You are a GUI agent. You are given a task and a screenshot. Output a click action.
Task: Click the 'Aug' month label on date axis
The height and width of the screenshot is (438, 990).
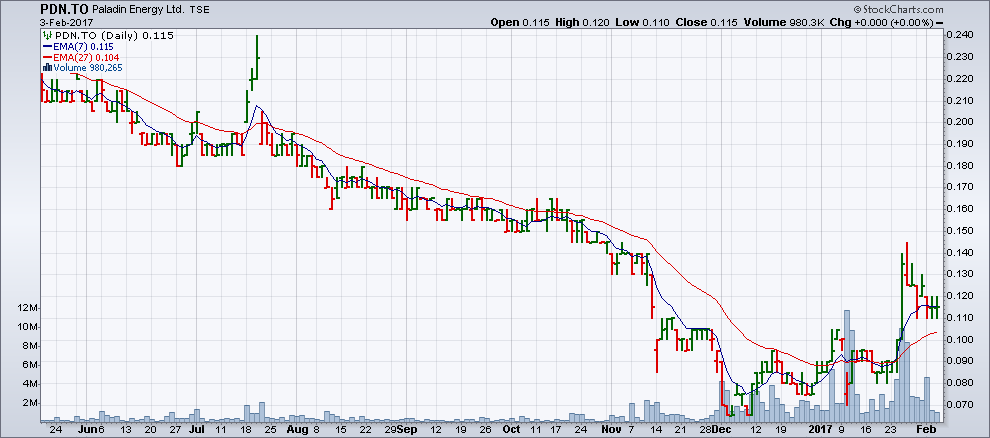[297, 429]
